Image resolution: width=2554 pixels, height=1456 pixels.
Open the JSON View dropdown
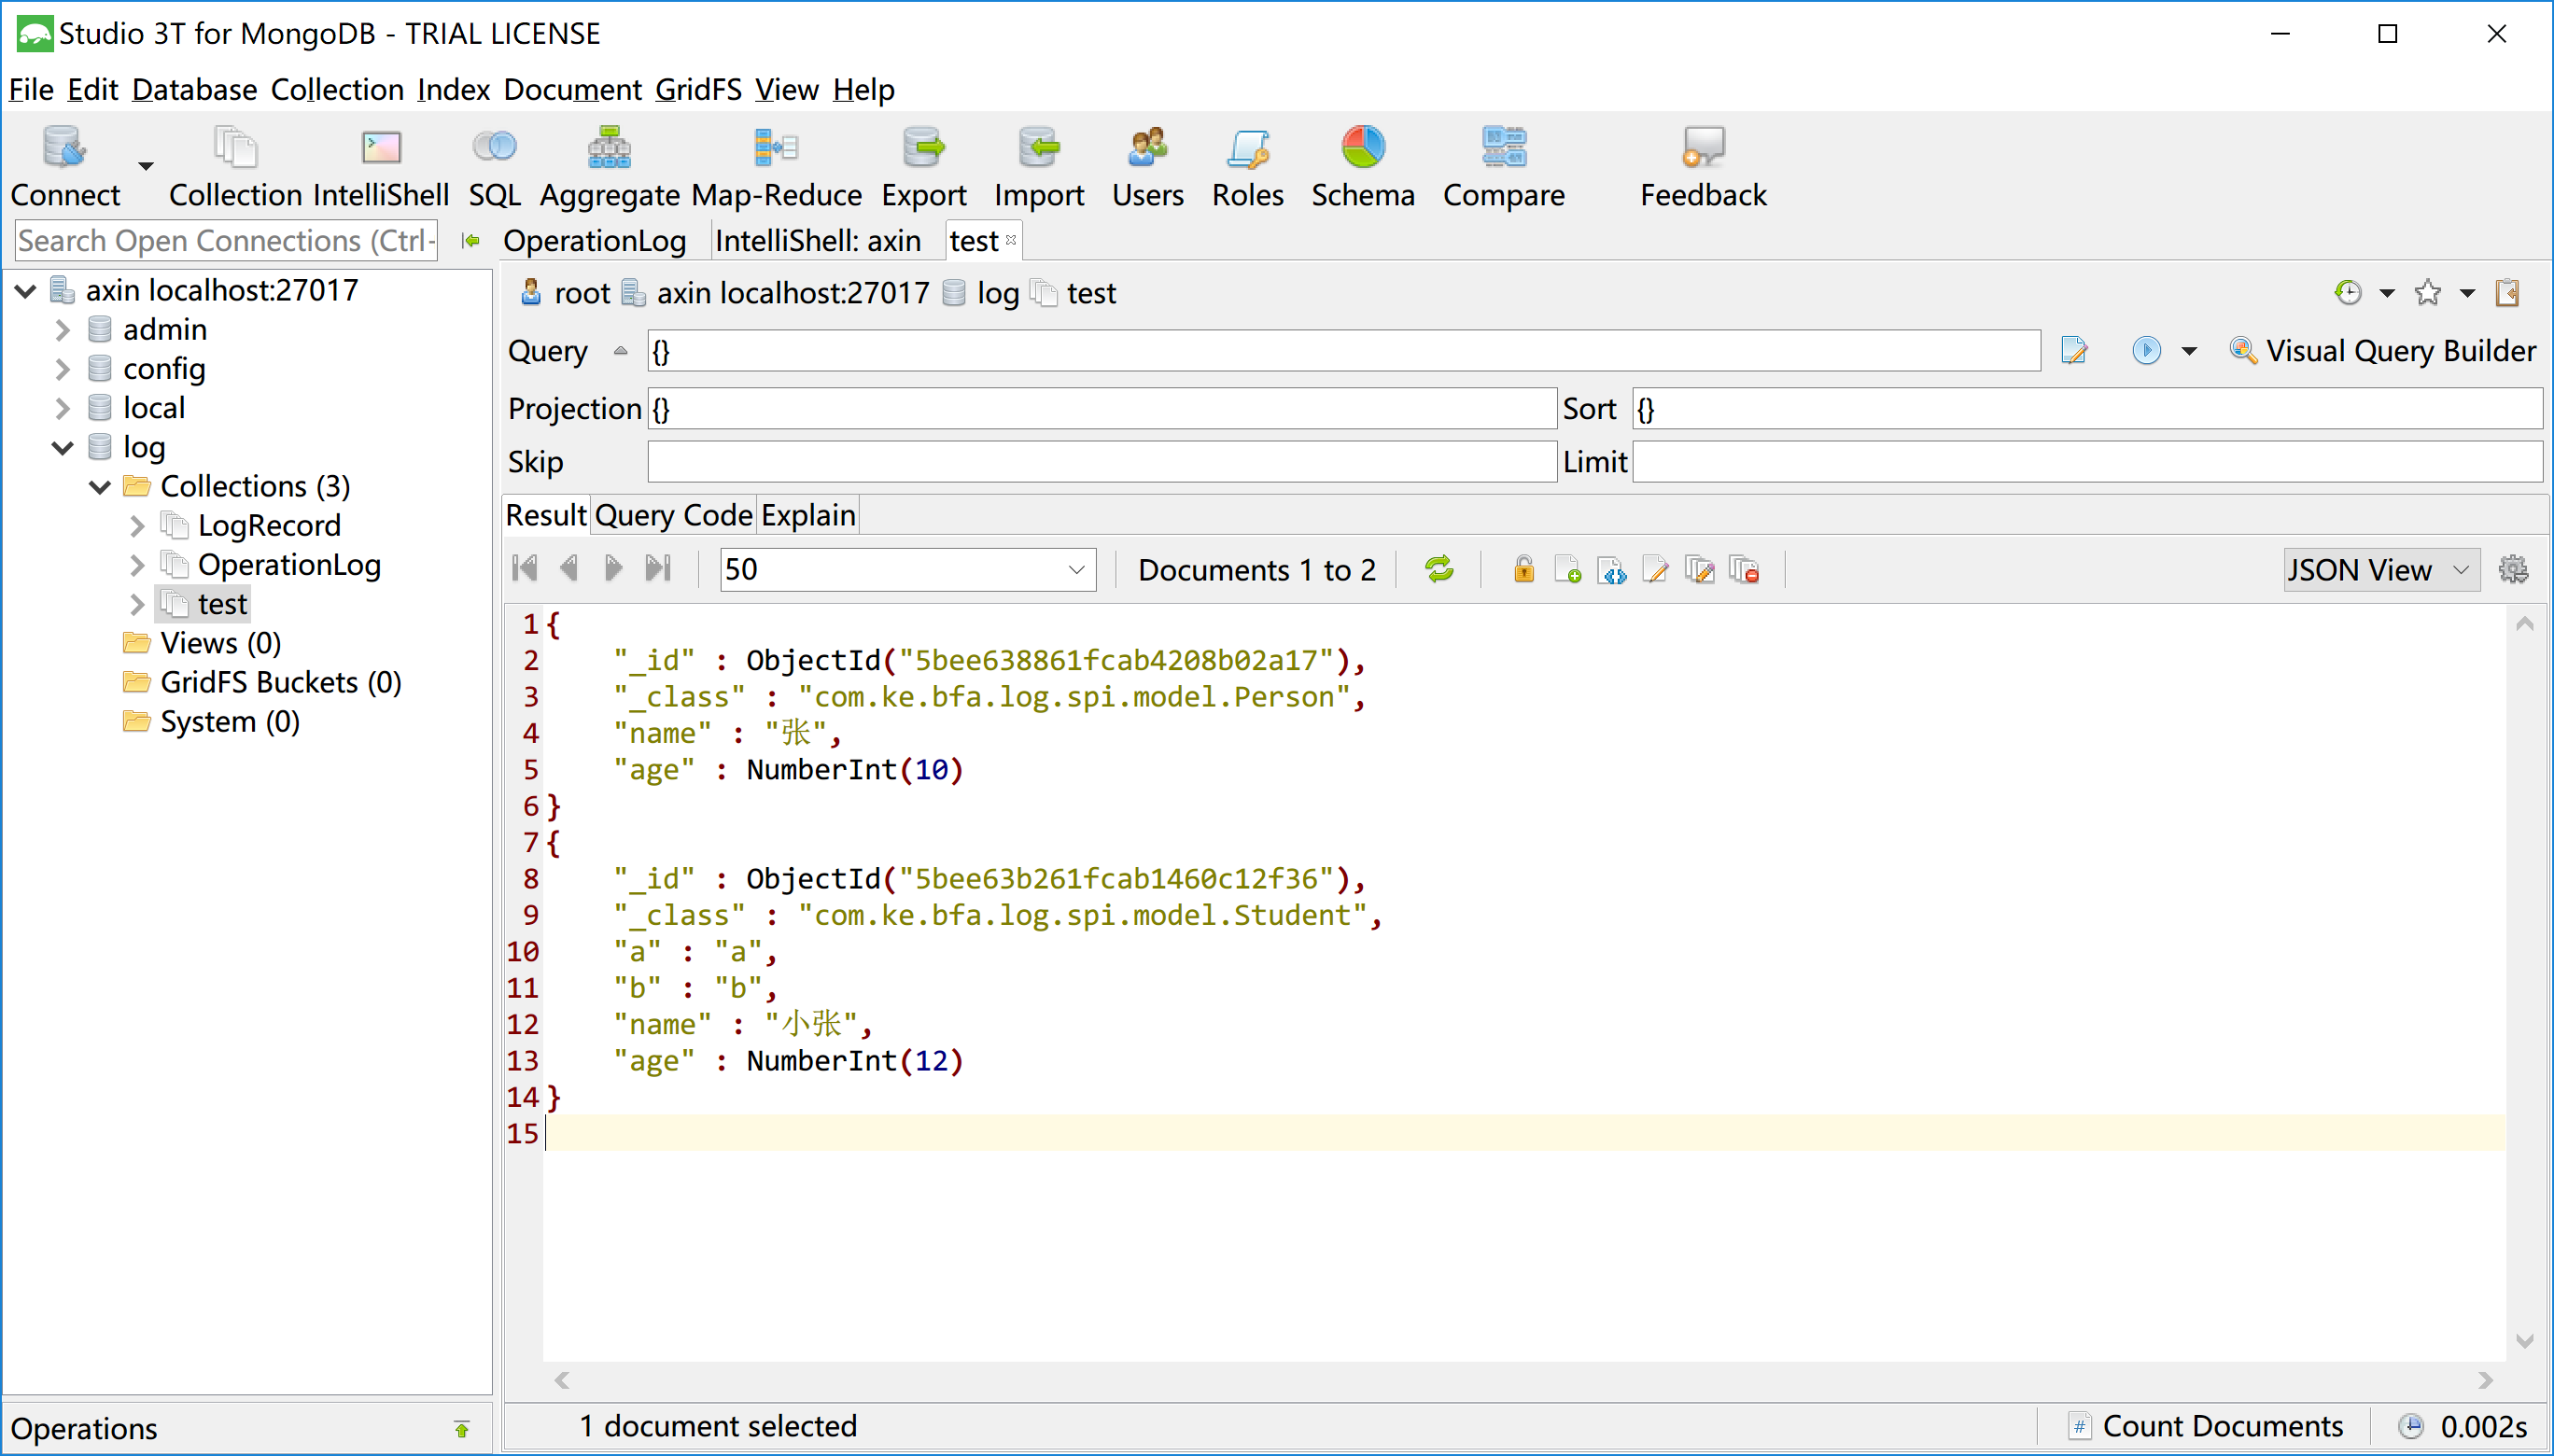coord(2381,569)
